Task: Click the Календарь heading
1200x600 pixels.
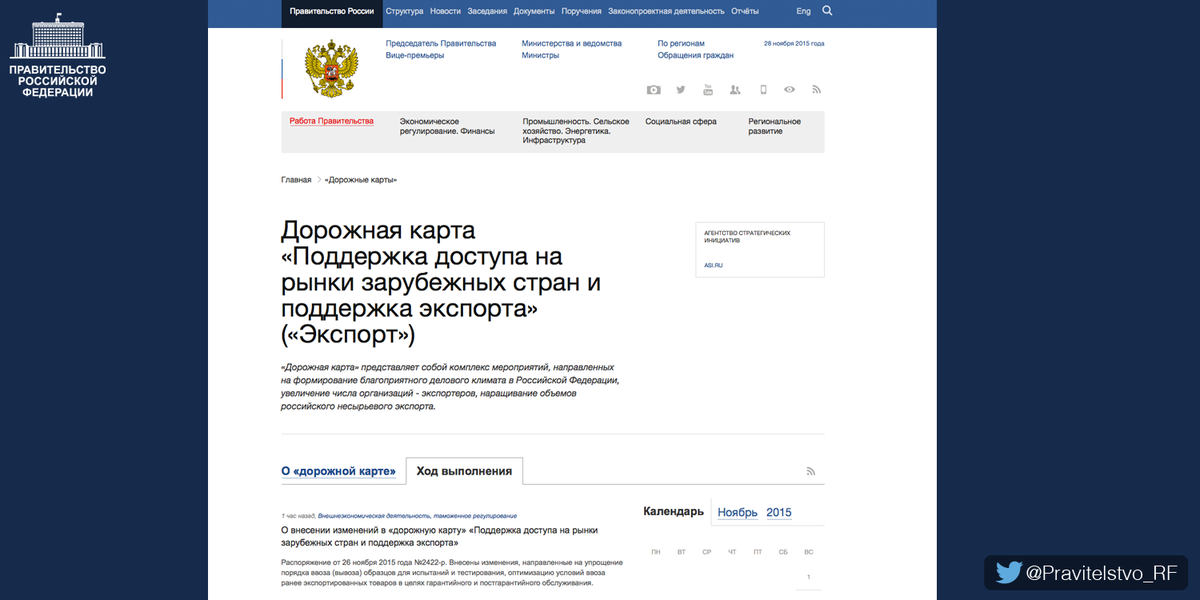Action: coord(673,511)
